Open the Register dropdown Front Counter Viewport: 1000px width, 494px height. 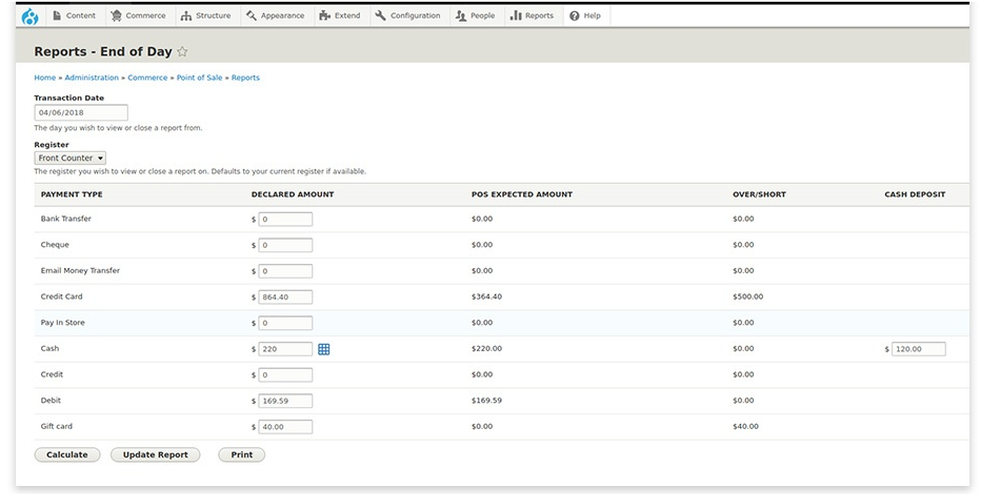point(70,158)
